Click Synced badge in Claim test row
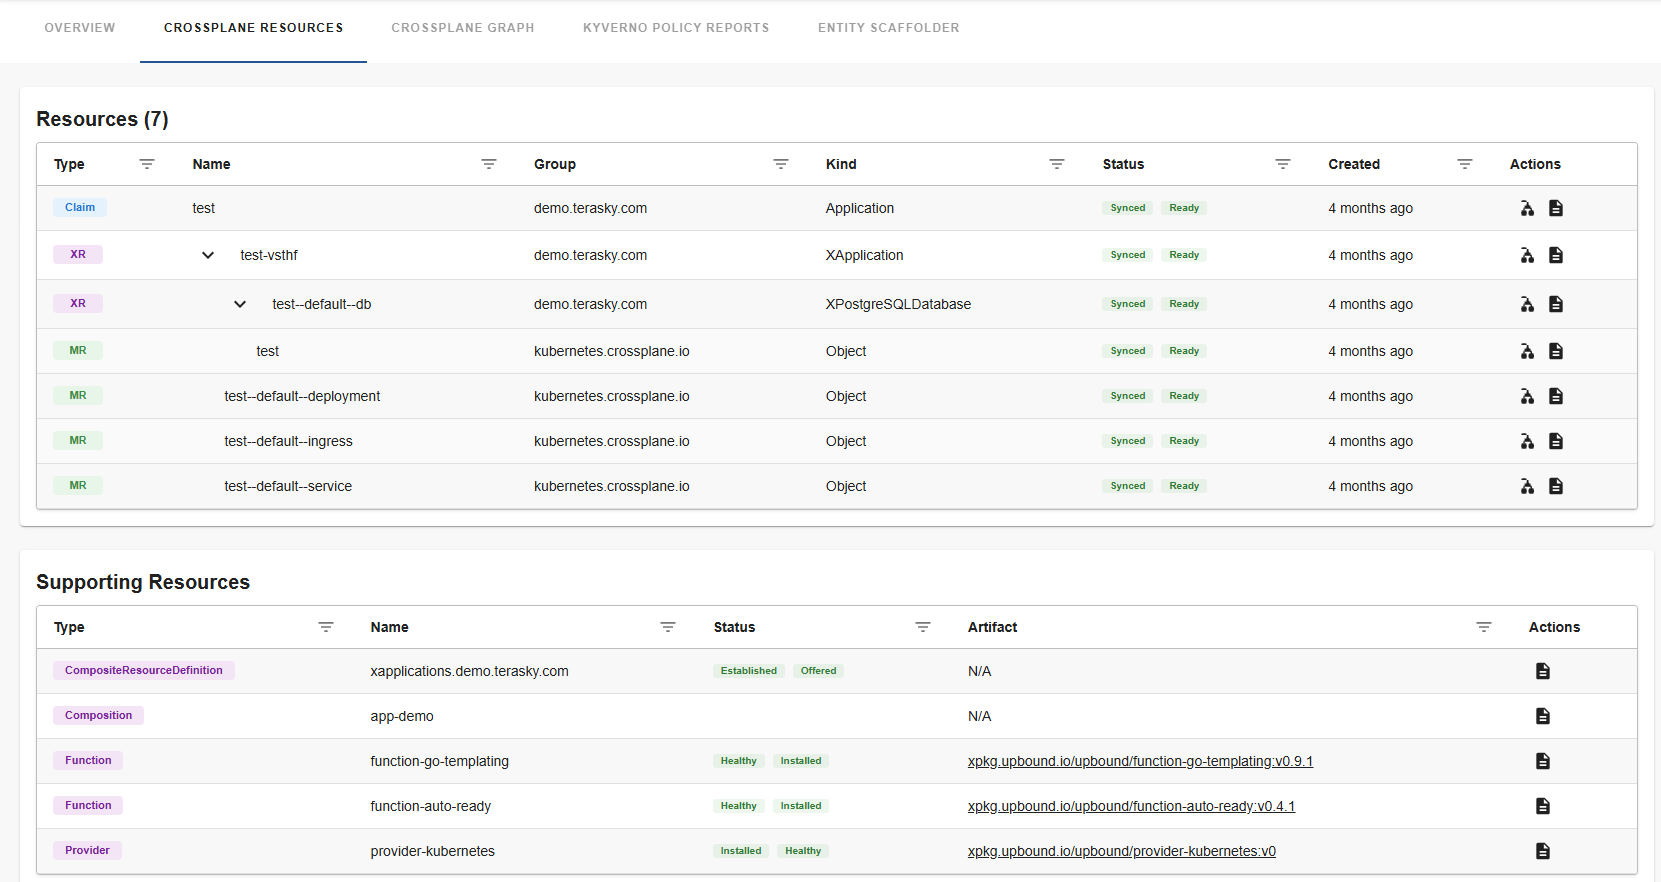 1128,208
